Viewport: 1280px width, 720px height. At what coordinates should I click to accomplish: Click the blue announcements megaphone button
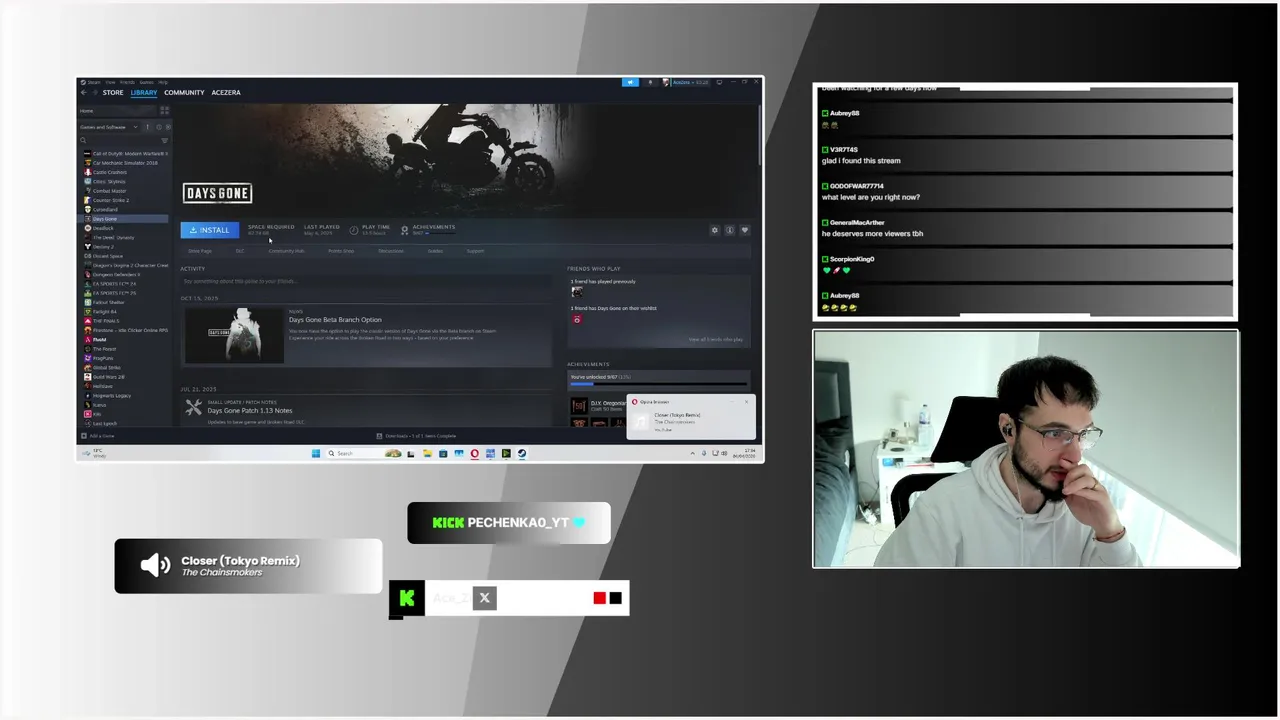[630, 82]
